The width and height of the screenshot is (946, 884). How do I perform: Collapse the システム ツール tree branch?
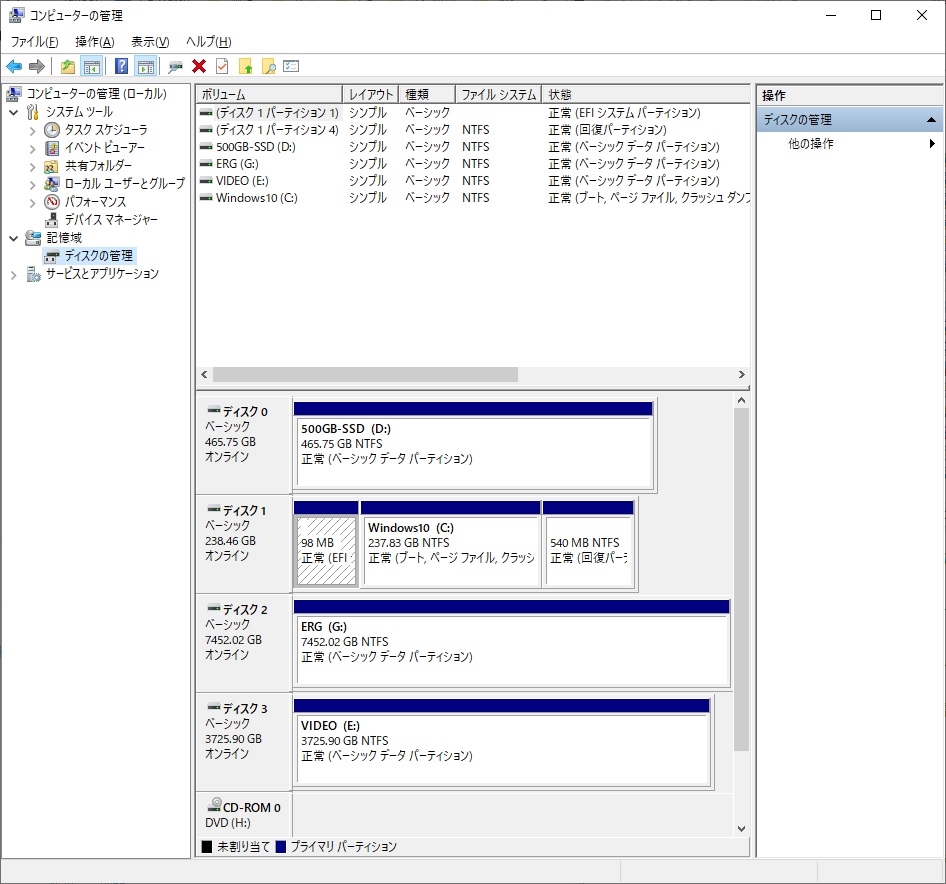[x=14, y=112]
